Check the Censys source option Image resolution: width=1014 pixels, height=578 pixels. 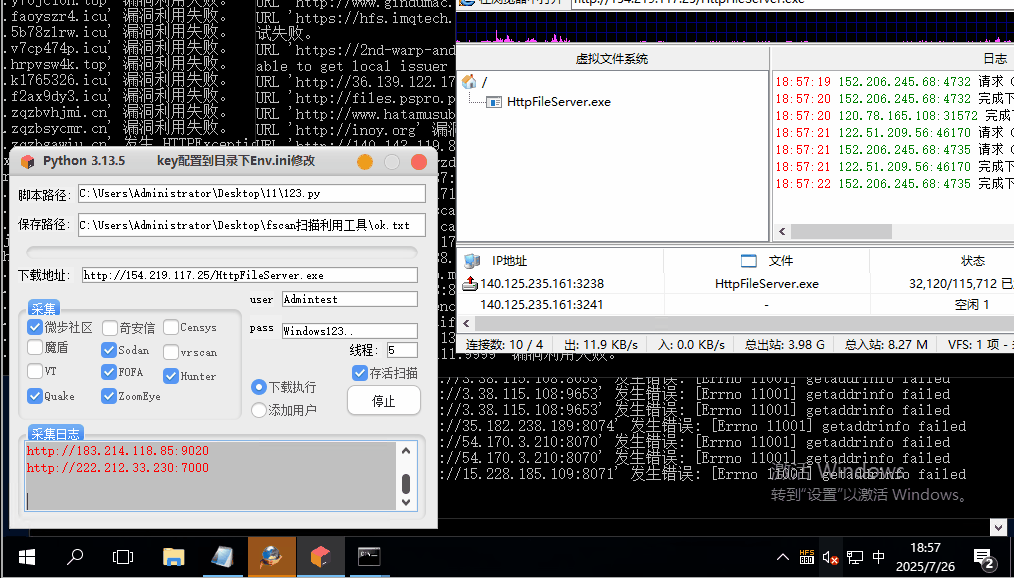[x=171, y=327]
